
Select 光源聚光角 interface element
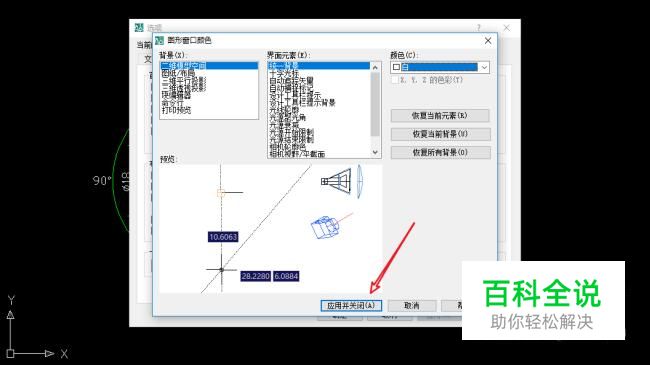288,117
